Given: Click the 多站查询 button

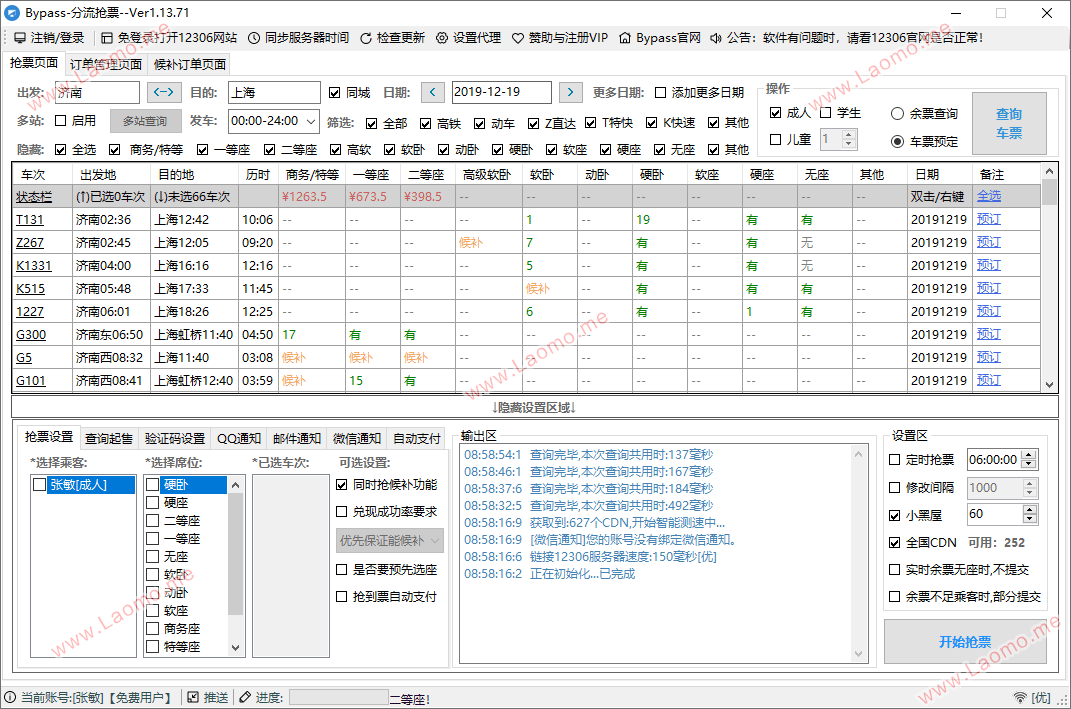Looking at the screenshot, I should coord(145,121).
